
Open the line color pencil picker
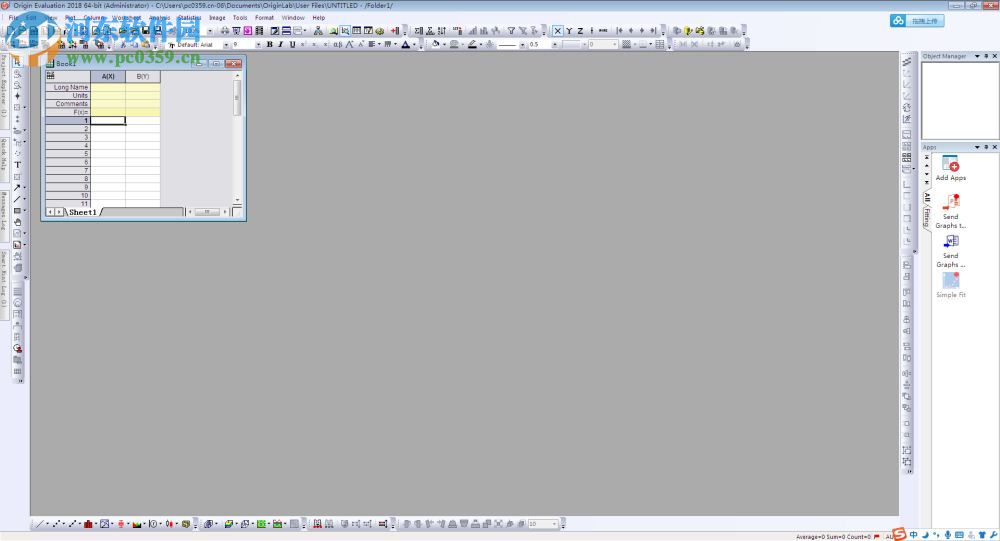coord(473,45)
